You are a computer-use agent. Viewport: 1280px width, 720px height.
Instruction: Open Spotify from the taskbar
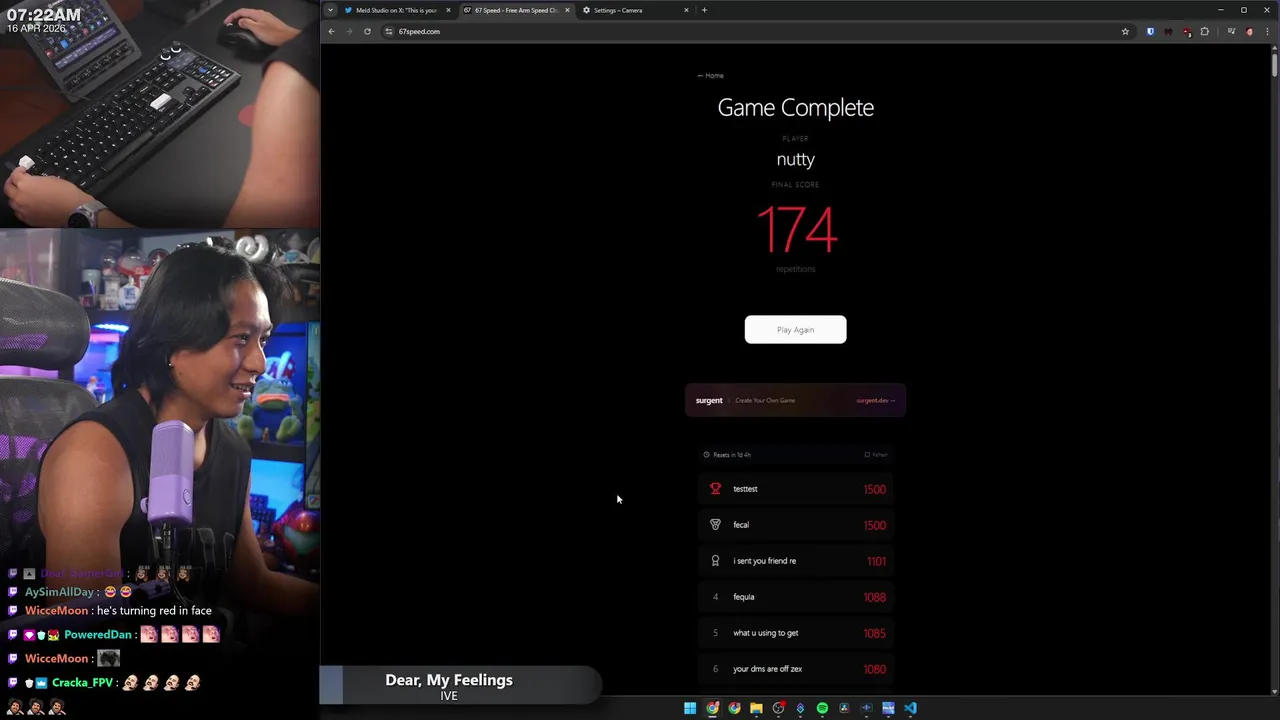point(822,708)
